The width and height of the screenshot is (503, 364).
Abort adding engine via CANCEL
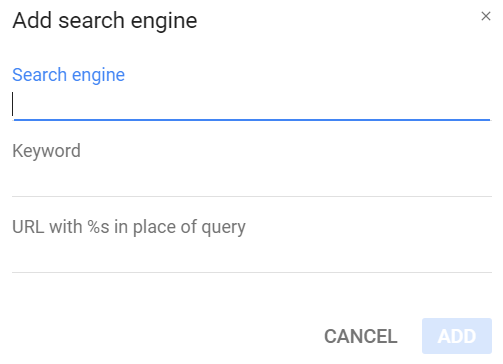(361, 336)
